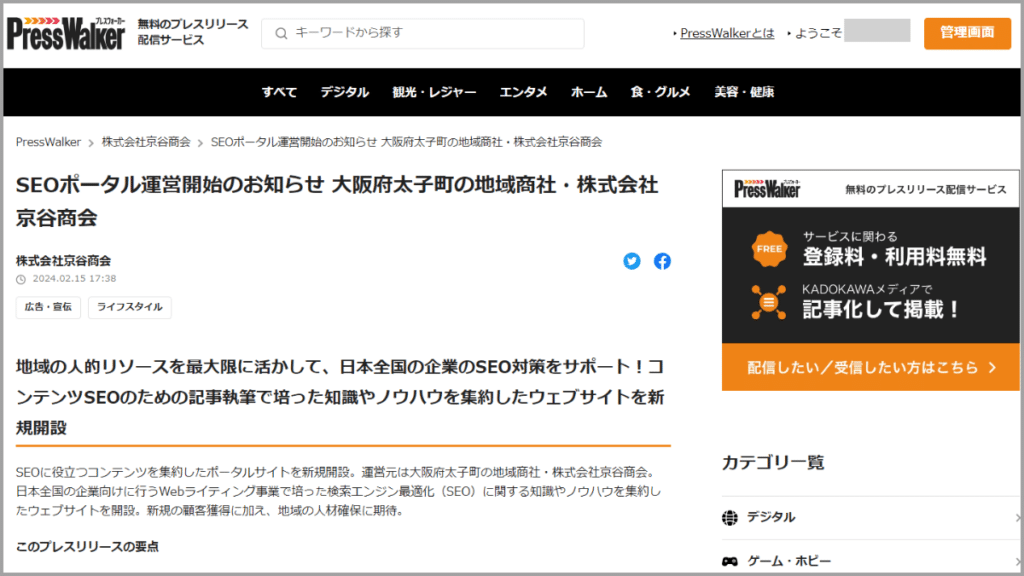The height and width of the screenshot is (576, 1024).
Task: Select the エンタメ navigation menu item
Action: coord(523,92)
